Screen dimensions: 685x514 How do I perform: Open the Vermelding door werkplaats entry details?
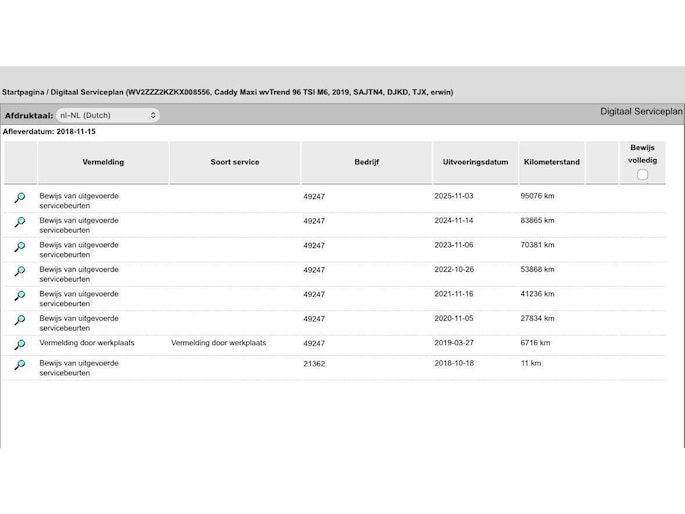point(19,344)
